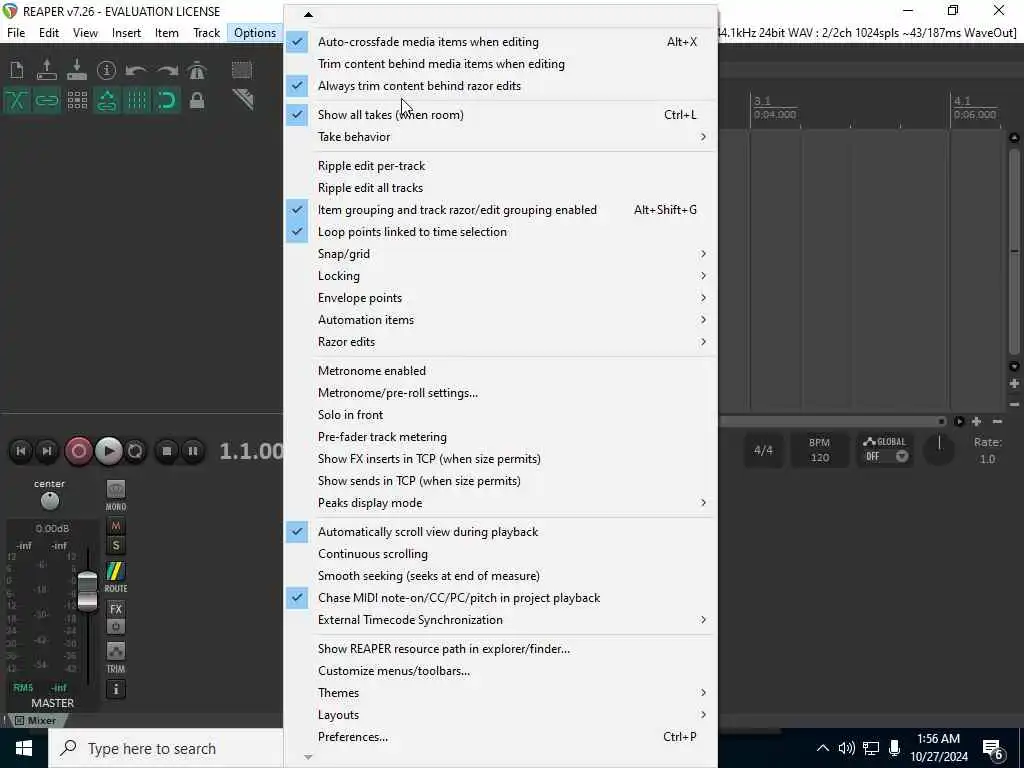Toggle the ripple editing grid-squares icon
1024x768 pixels.
76,101
